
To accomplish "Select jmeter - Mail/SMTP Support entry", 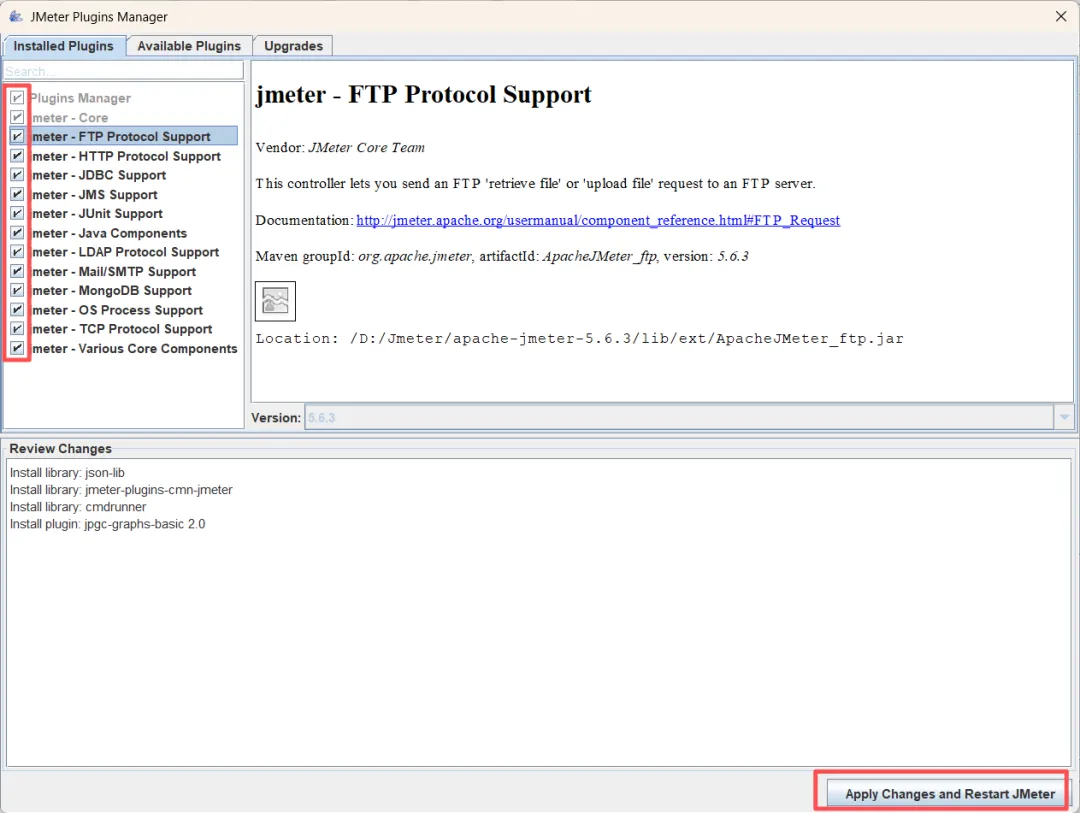I will tap(114, 272).
